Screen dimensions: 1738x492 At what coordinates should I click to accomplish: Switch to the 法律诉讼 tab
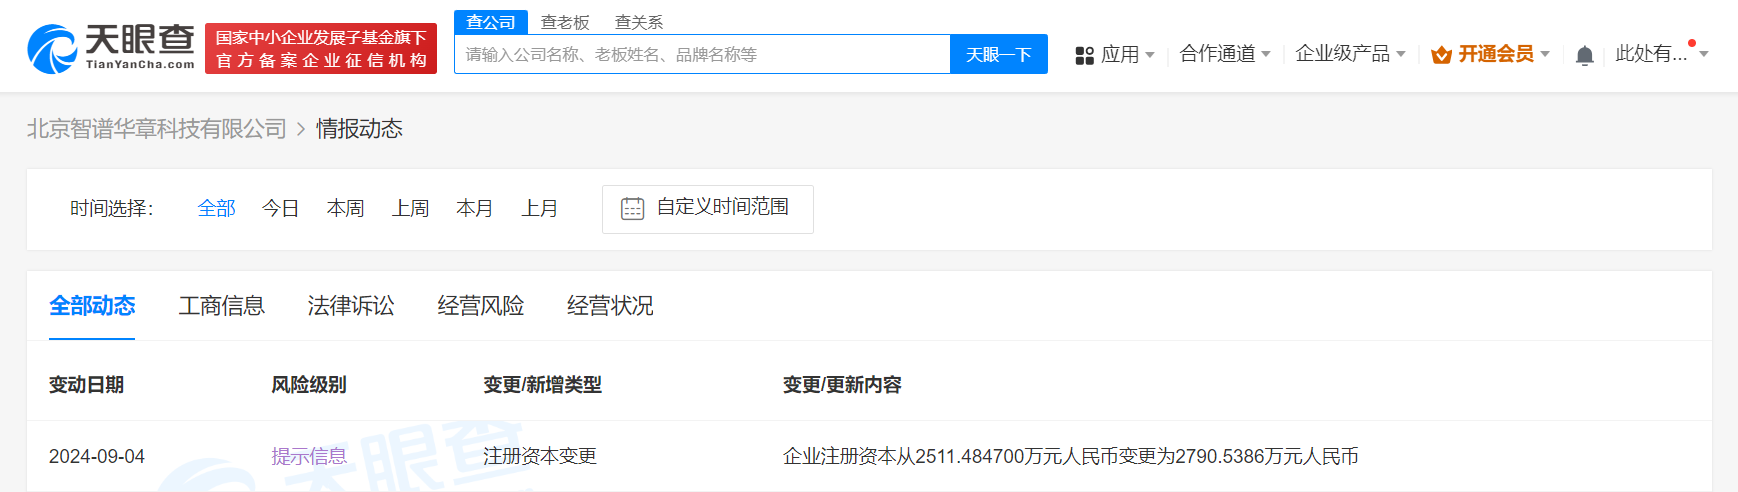(x=351, y=306)
